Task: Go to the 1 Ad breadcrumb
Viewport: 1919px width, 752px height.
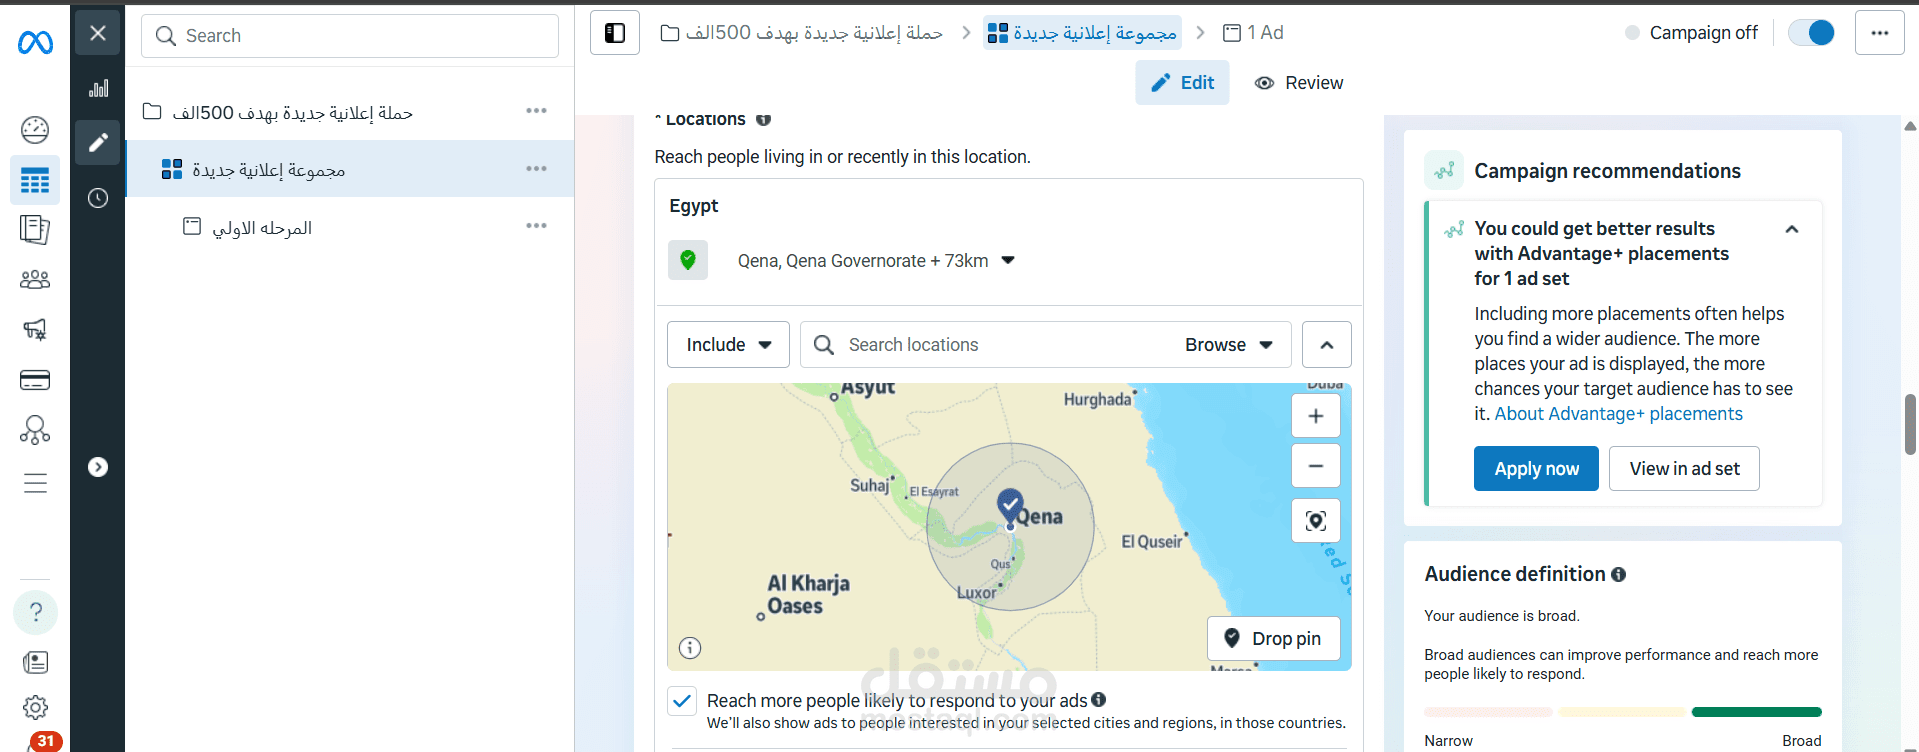Action: pos(1253,33)
